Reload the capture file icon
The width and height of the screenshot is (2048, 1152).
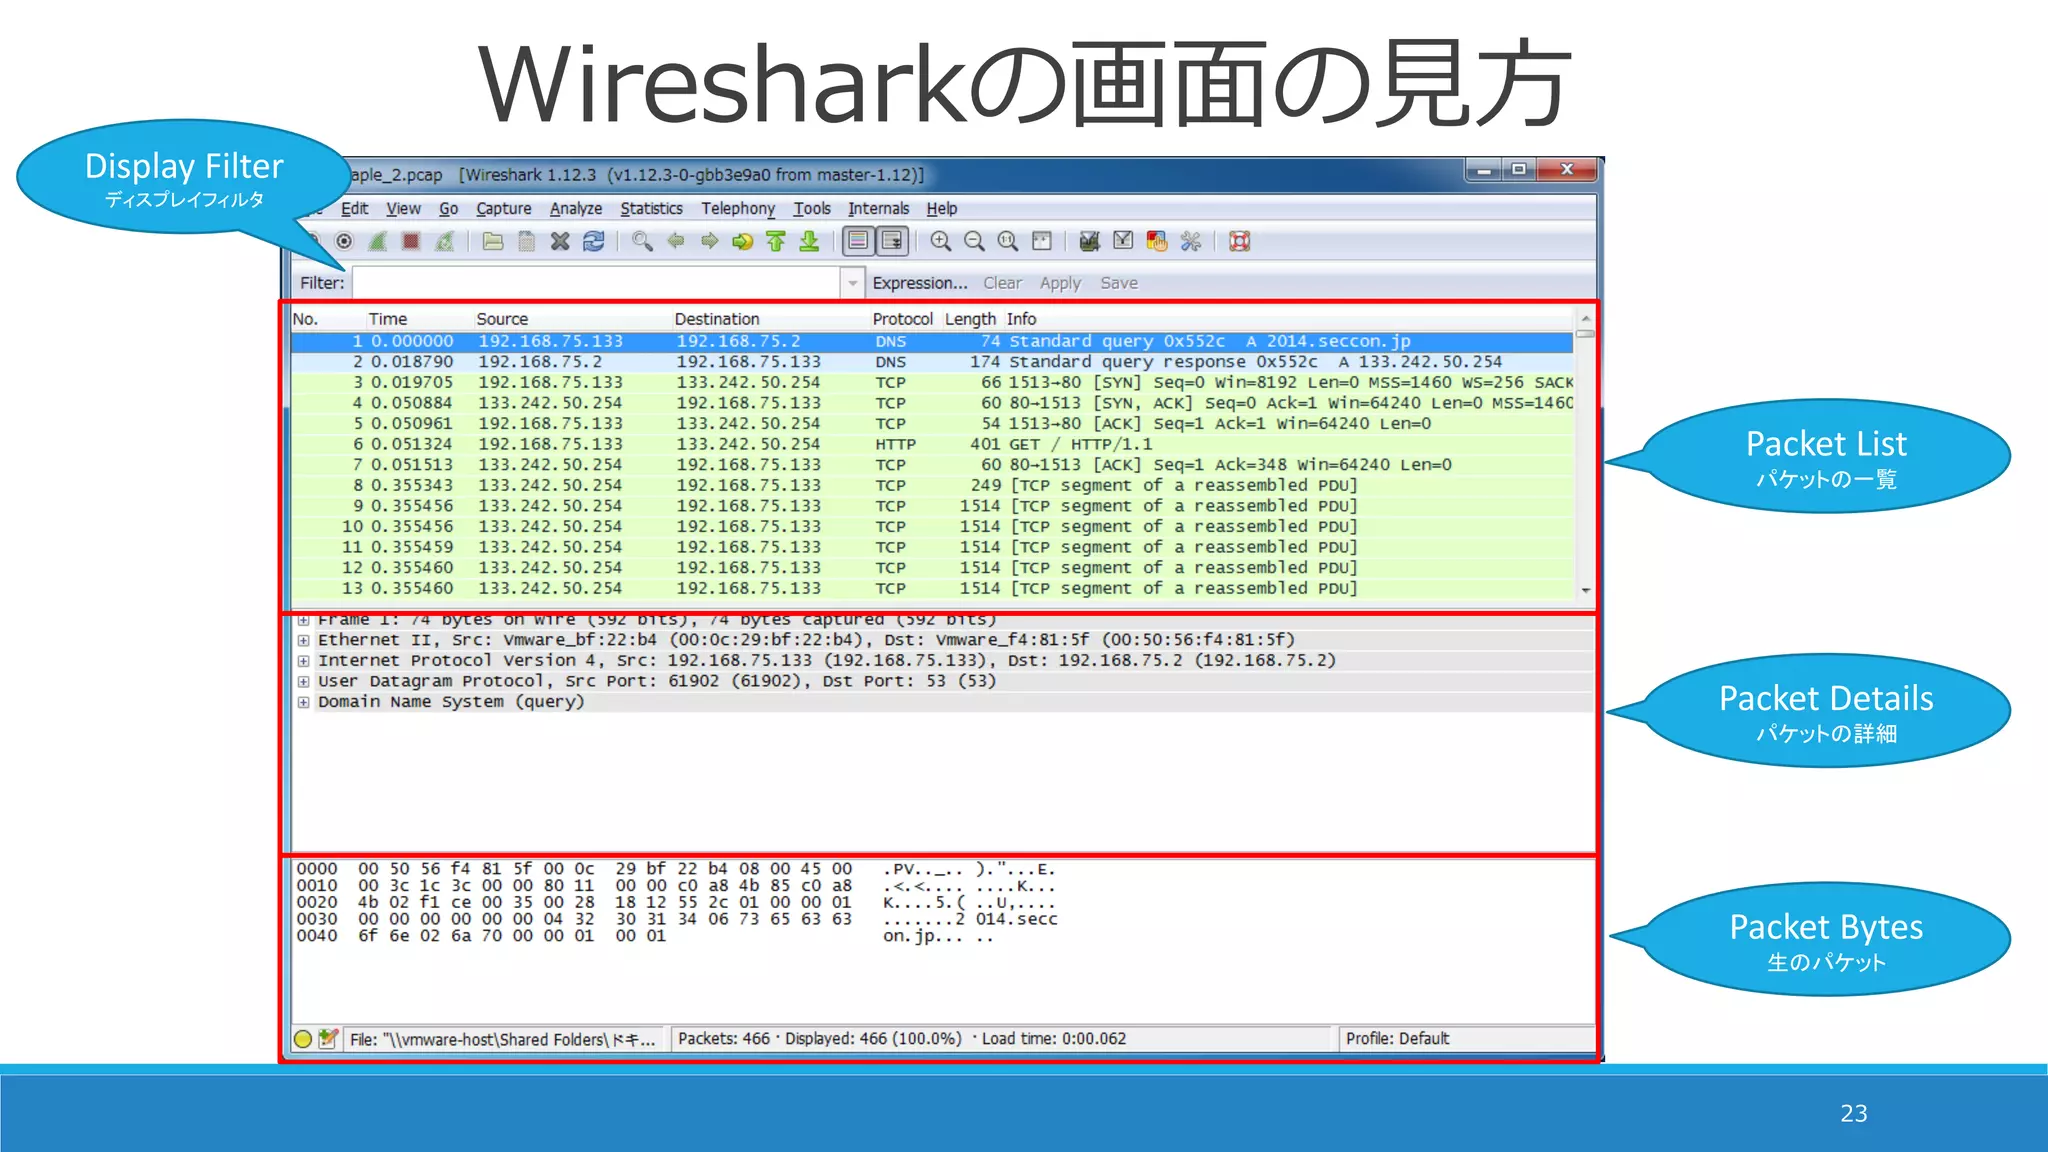coord(594,242)
